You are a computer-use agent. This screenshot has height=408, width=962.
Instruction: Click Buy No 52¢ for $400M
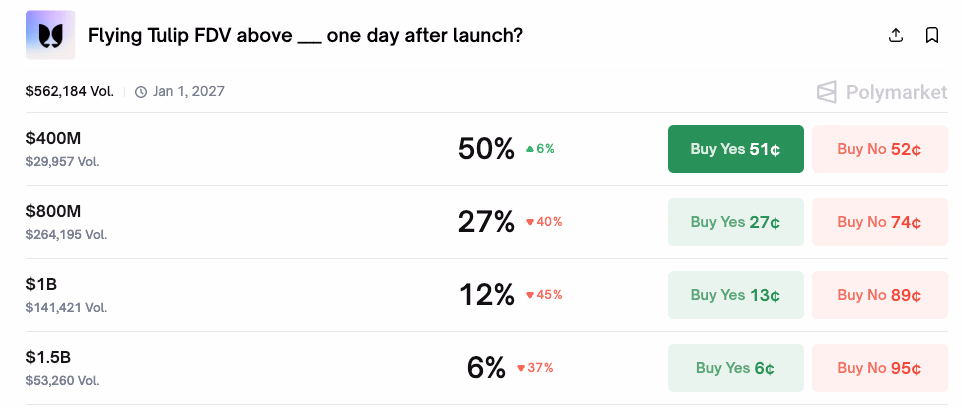click(879, 149)
